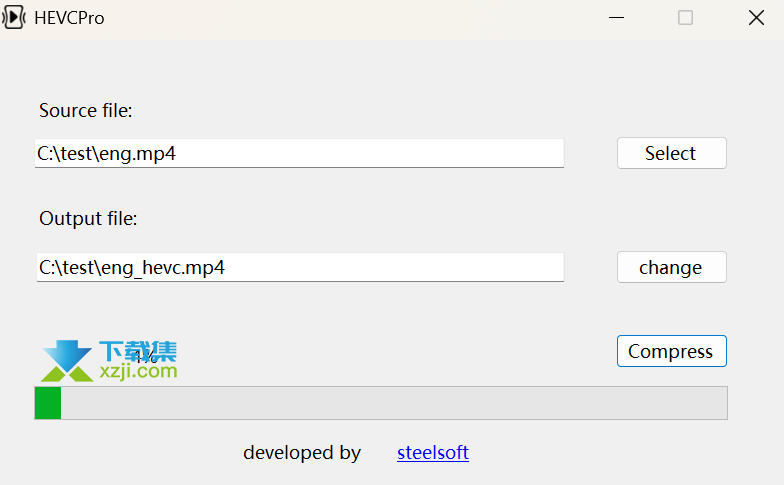Click the empty gray area of progress bar

pyautogui.click(x=394, y=403)
